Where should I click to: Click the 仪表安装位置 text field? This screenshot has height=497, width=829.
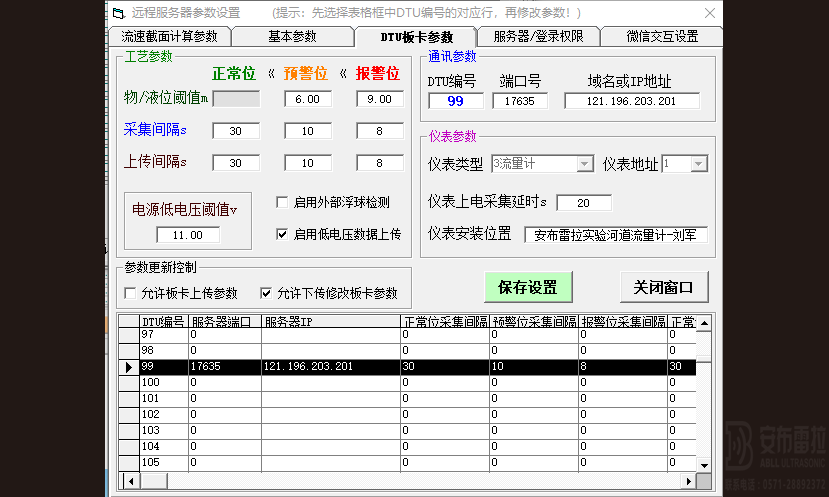point(616,235)
